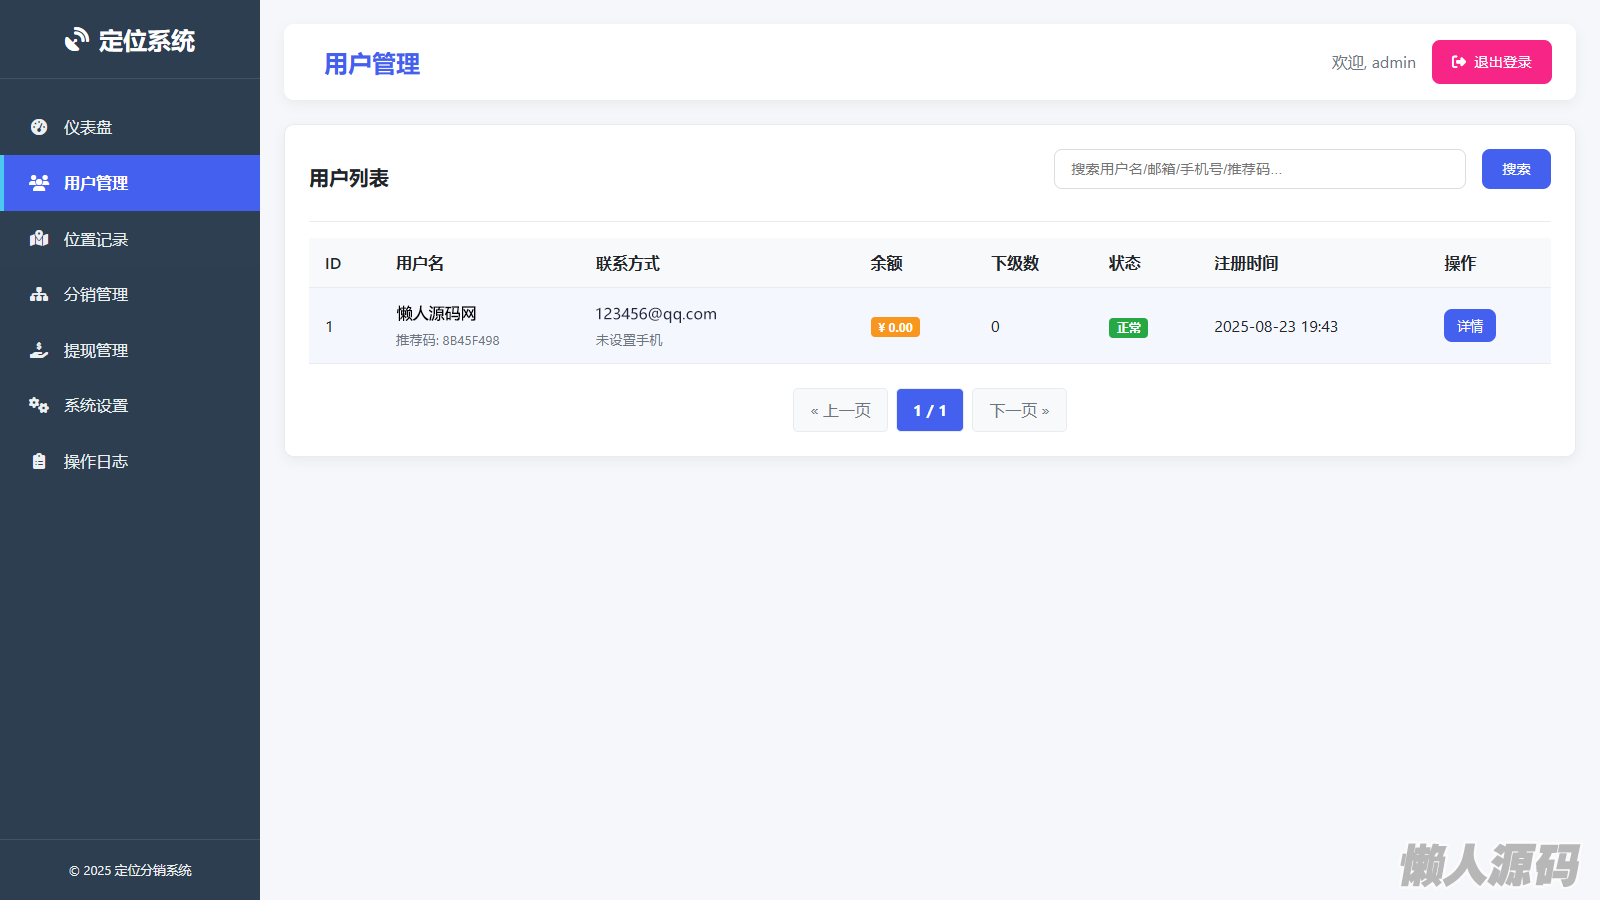Click the withdrawal hand icon in sidebar
This screenshot has height=900, width=1600.
click(39, 350)
